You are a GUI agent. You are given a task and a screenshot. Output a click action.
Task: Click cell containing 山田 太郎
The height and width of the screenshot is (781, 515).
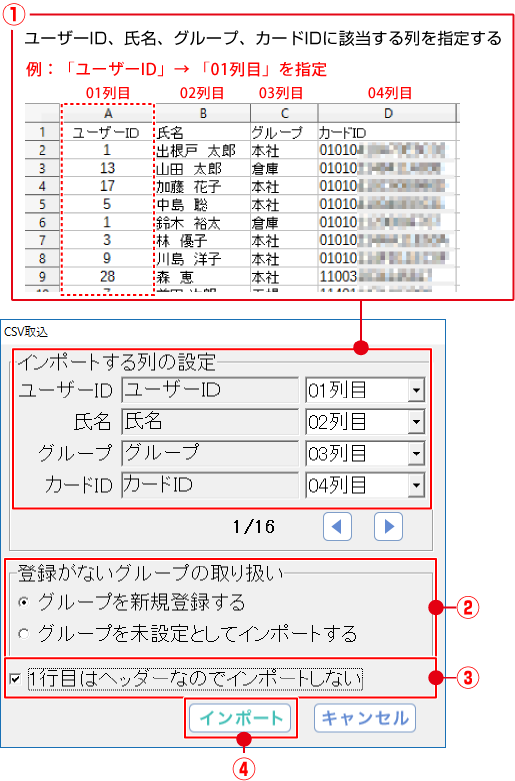tap(203, 168)
